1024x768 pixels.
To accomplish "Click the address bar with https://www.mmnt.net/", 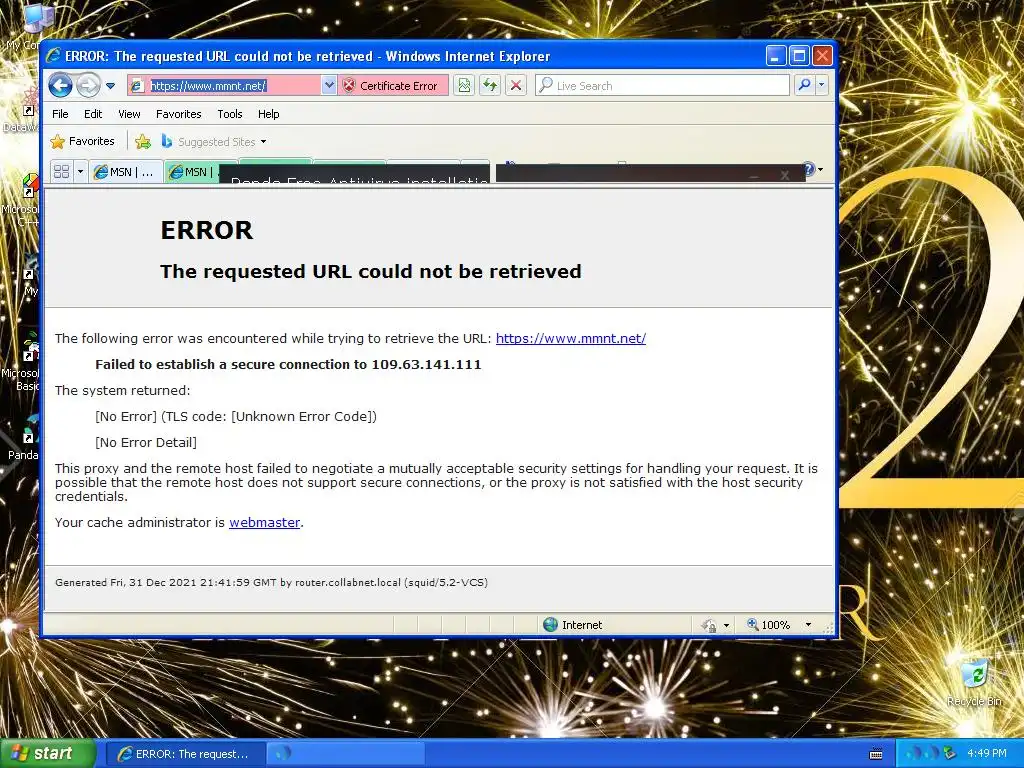I will tap(224, 86).
